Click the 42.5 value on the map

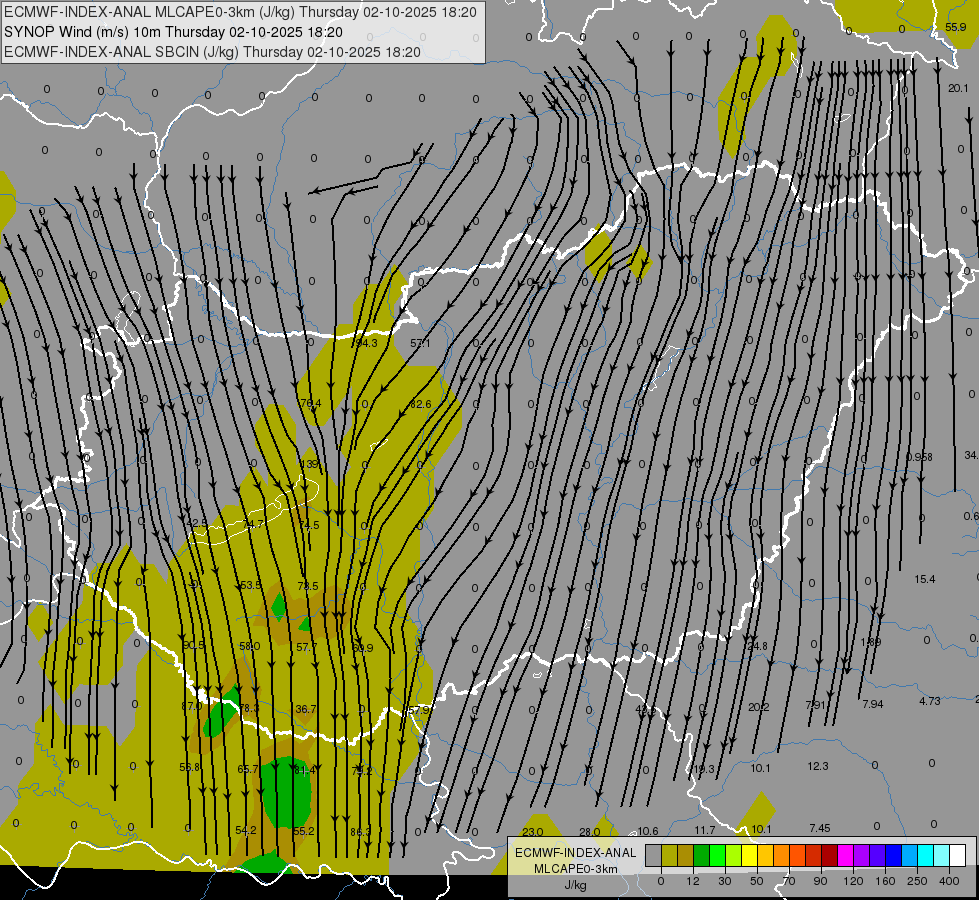coord(197,523)
